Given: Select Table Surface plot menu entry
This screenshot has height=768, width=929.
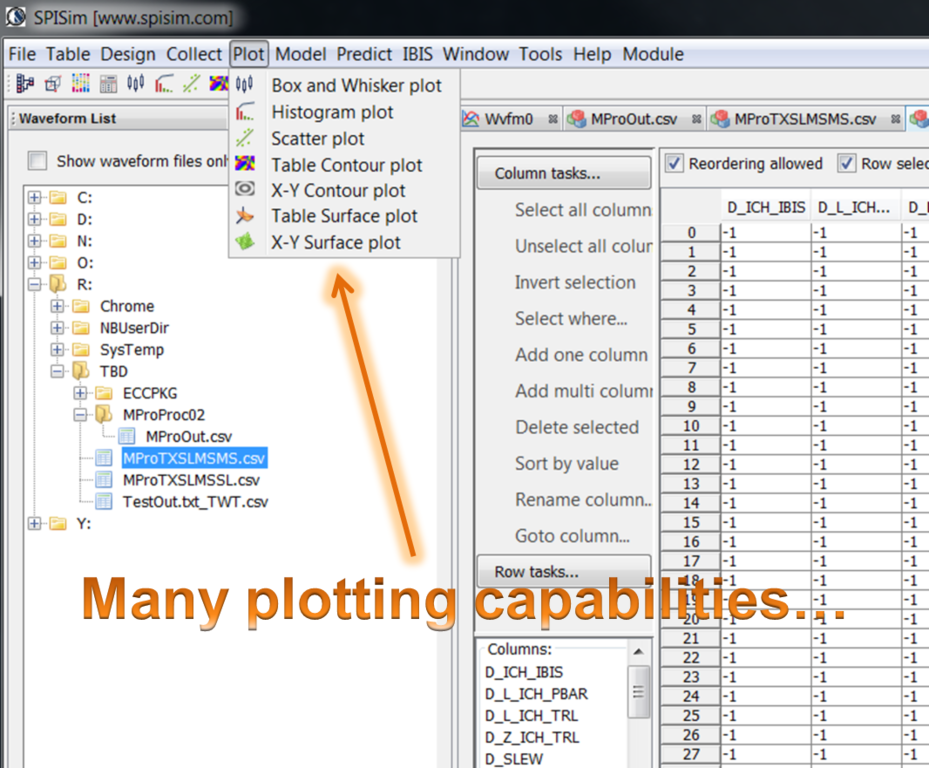Looking at the screenshot, I should coord(344,216).
